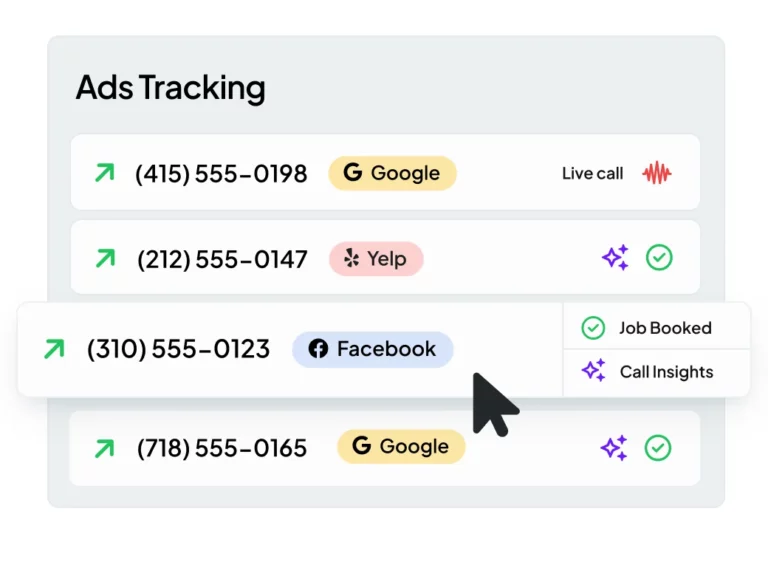Image resolution: width=768 pixels, height=576 pixels.
Task: Open the (415) 555-0198 phone number
Action: point(221,173)
